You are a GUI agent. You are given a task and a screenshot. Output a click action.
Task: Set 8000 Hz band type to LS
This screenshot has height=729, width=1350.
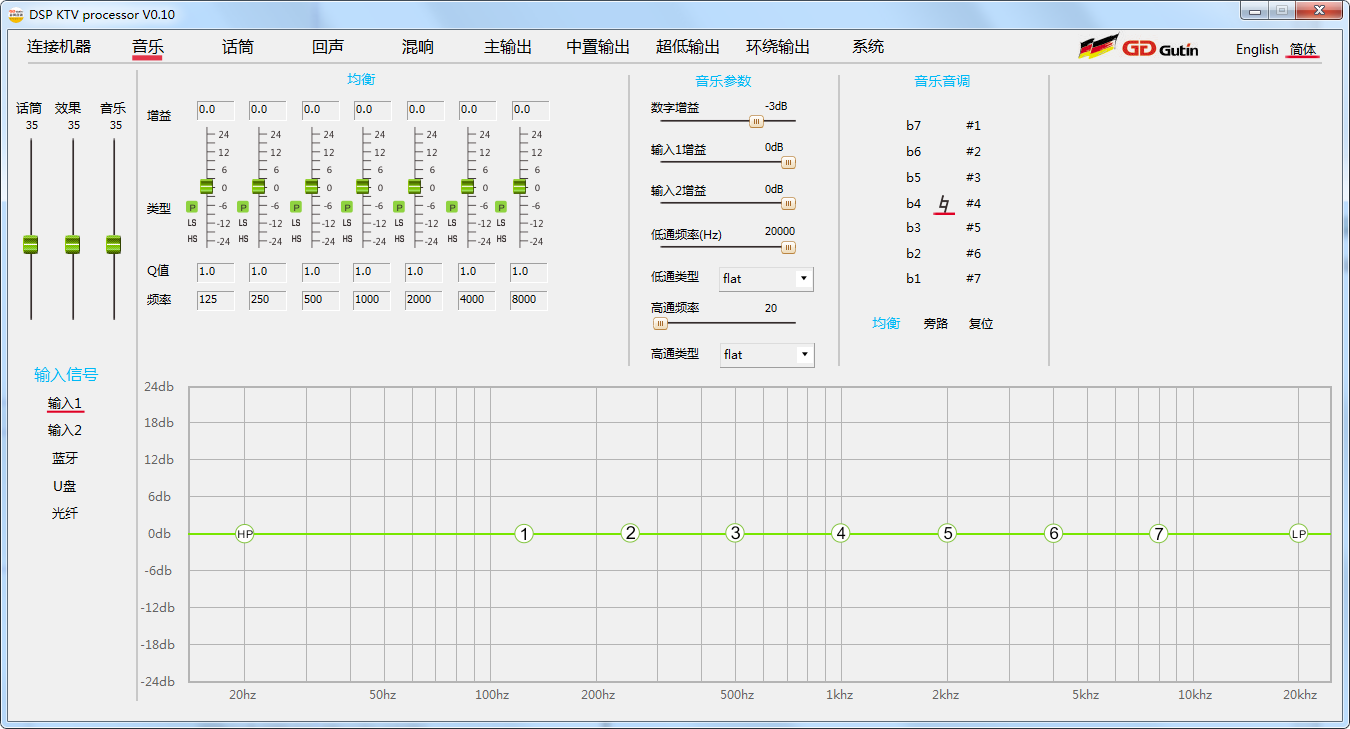502,223
